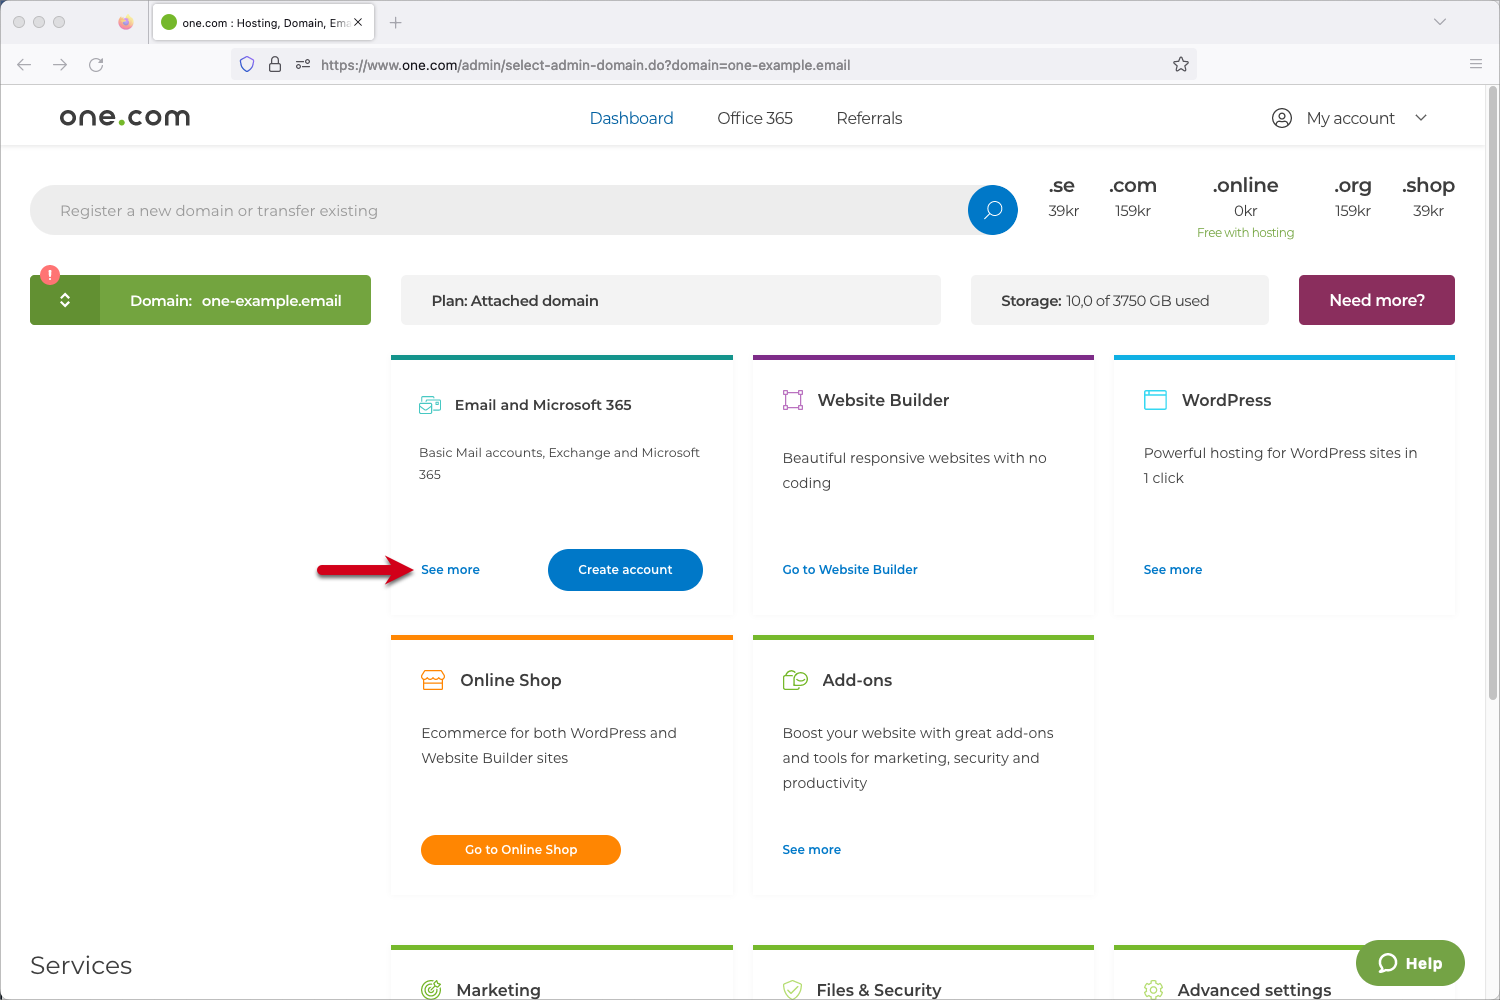Screen dimensions: 1500x1000
Task: Close the one.com browser tab
Action: 358,22
